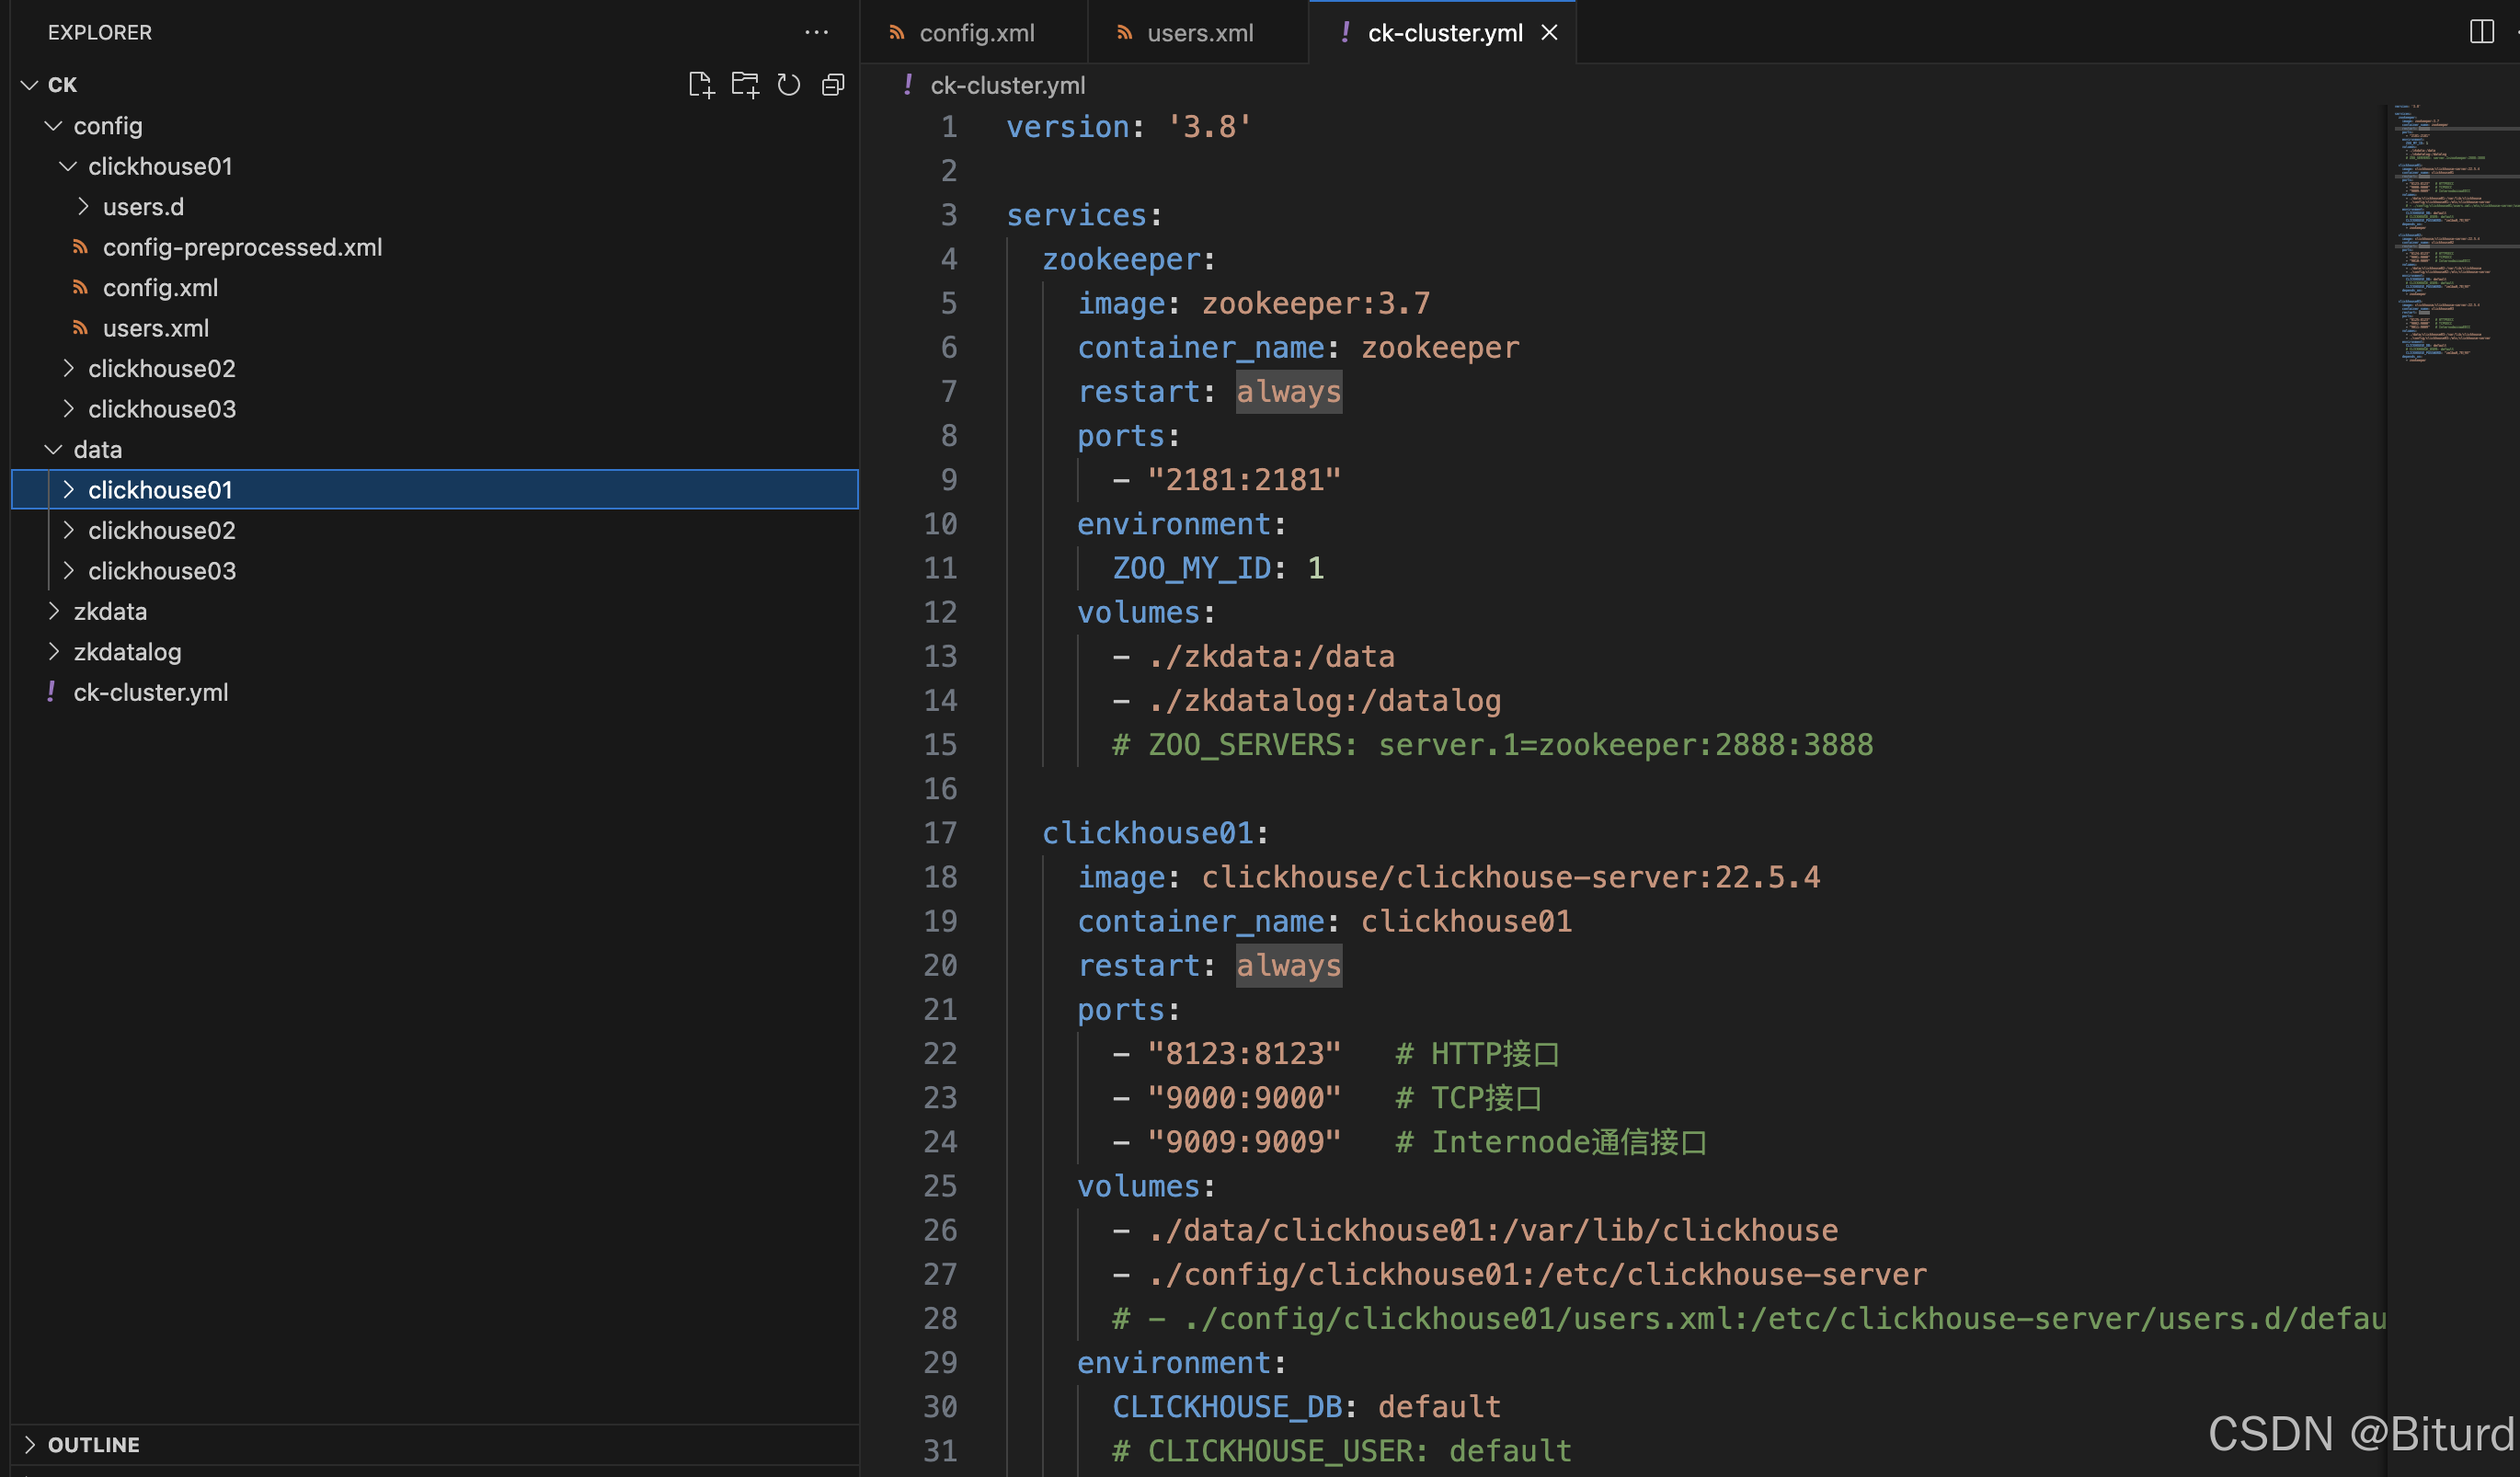Click './zkdatalog:/datalog' volume entry

pyautogui.click(x=1324, y=701)
